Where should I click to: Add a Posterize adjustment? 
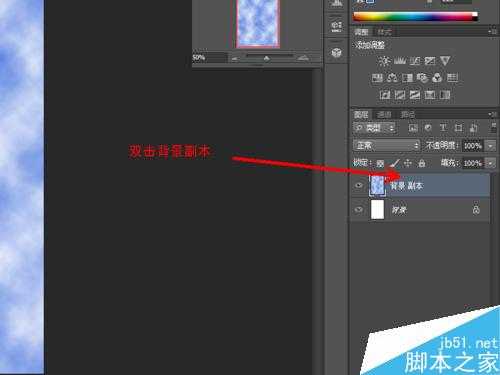pyautogui.click(x=400, y=95)
